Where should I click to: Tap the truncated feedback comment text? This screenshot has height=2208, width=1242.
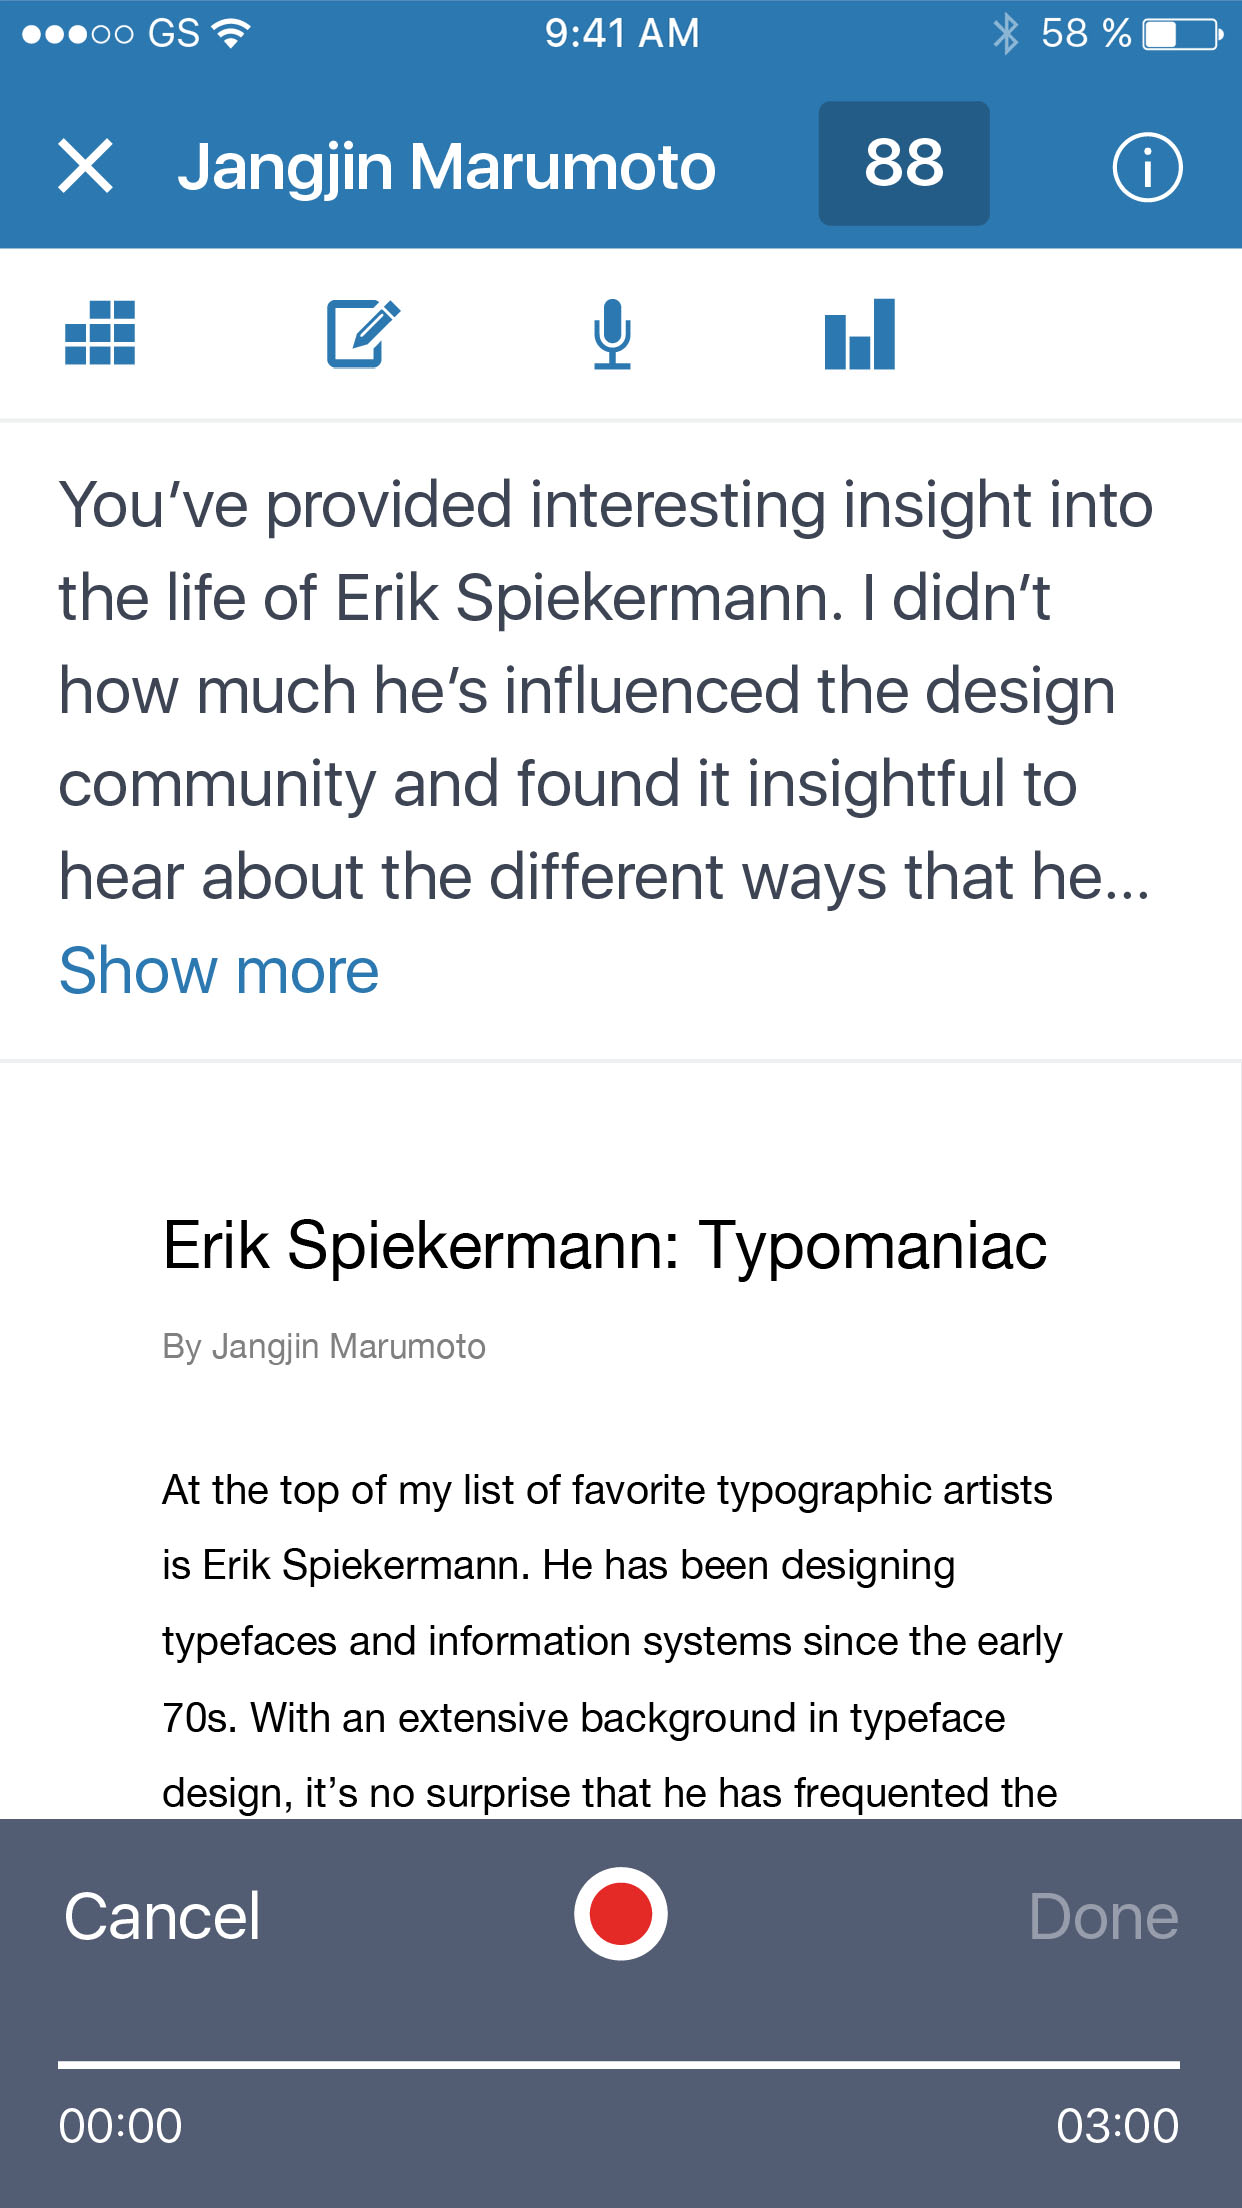605,690
